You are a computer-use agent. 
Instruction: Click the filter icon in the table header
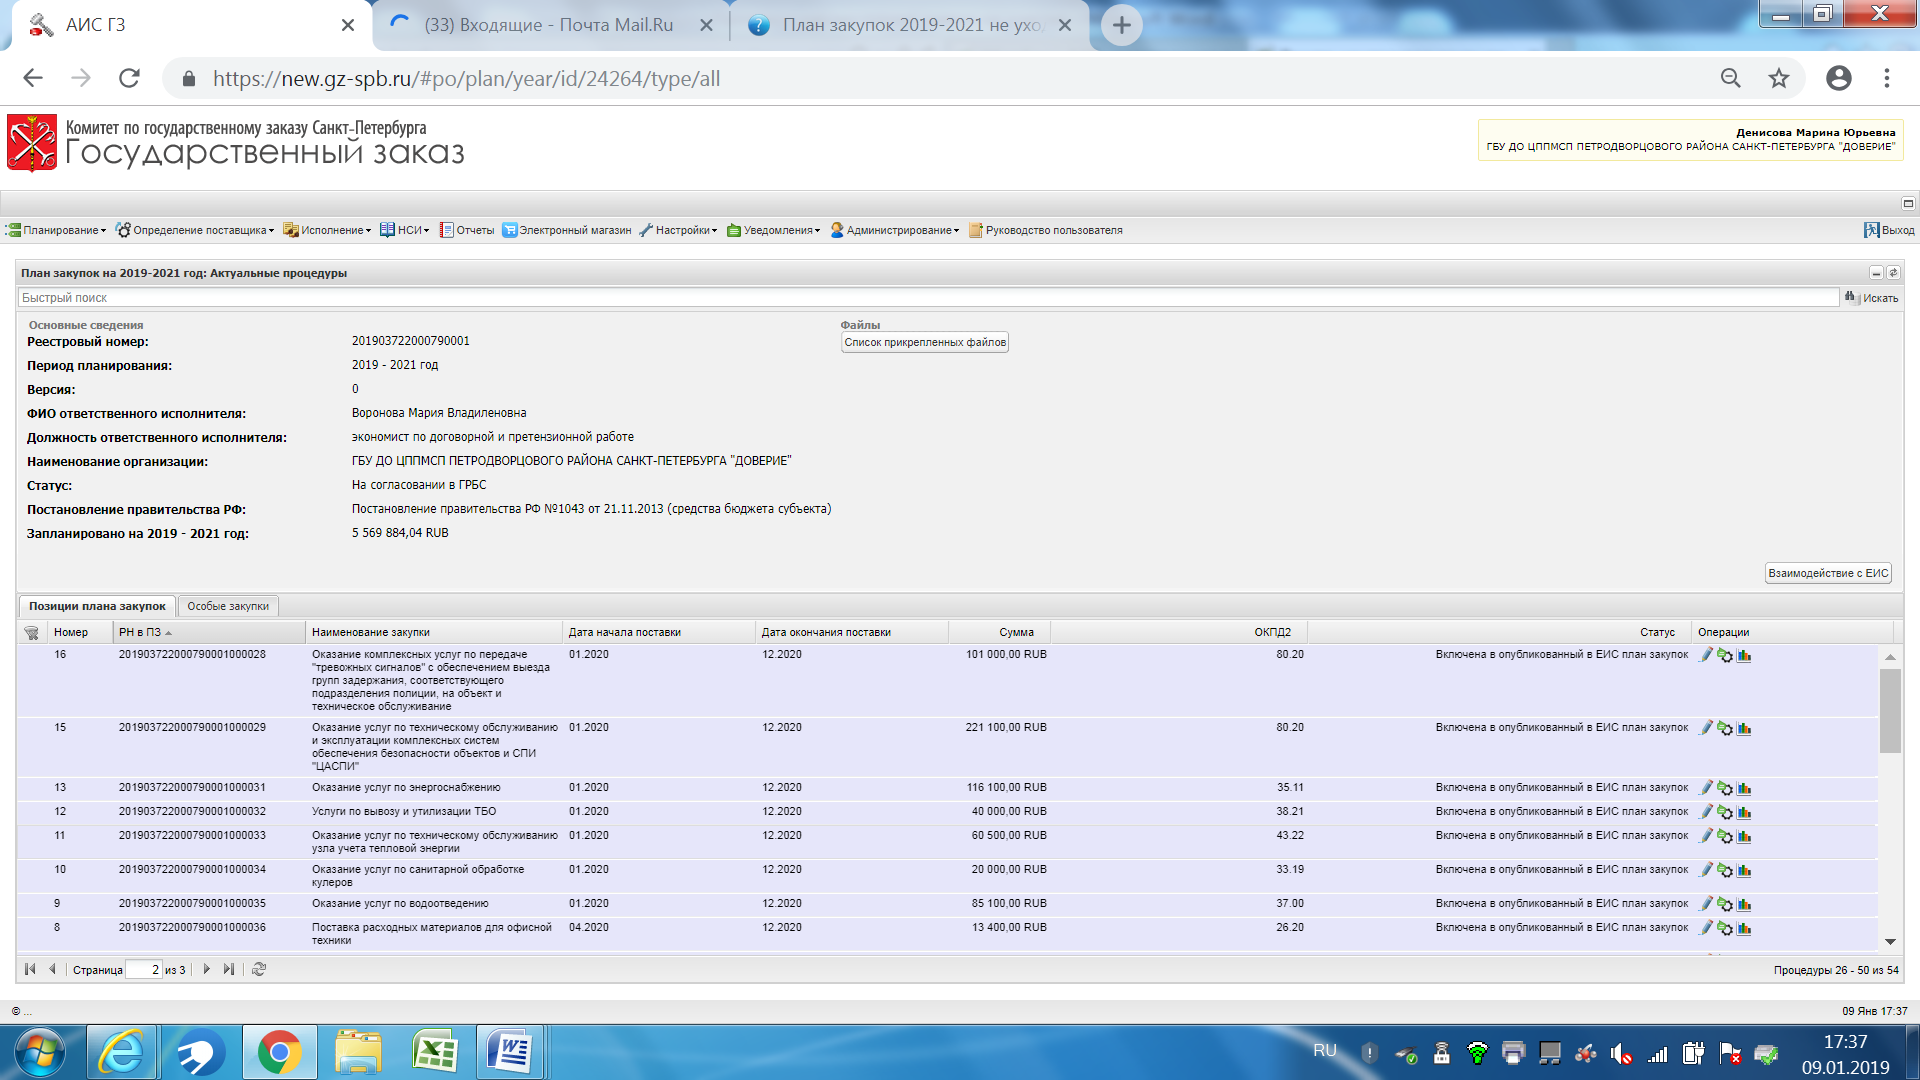point(31,632)
